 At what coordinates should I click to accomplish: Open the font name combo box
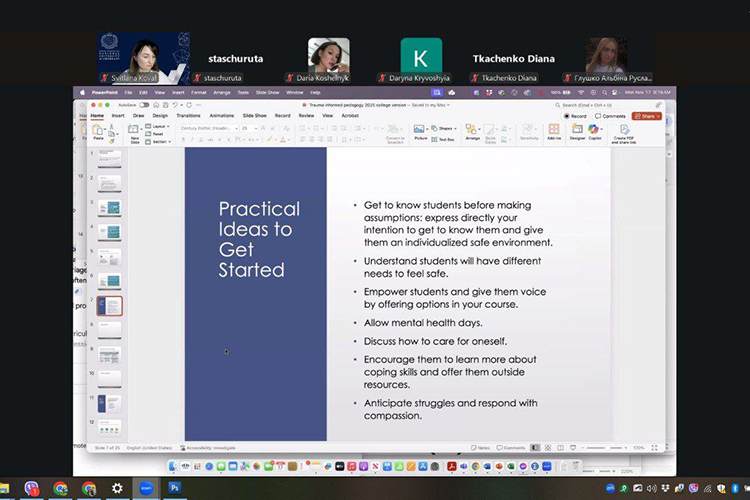point(207,127)
